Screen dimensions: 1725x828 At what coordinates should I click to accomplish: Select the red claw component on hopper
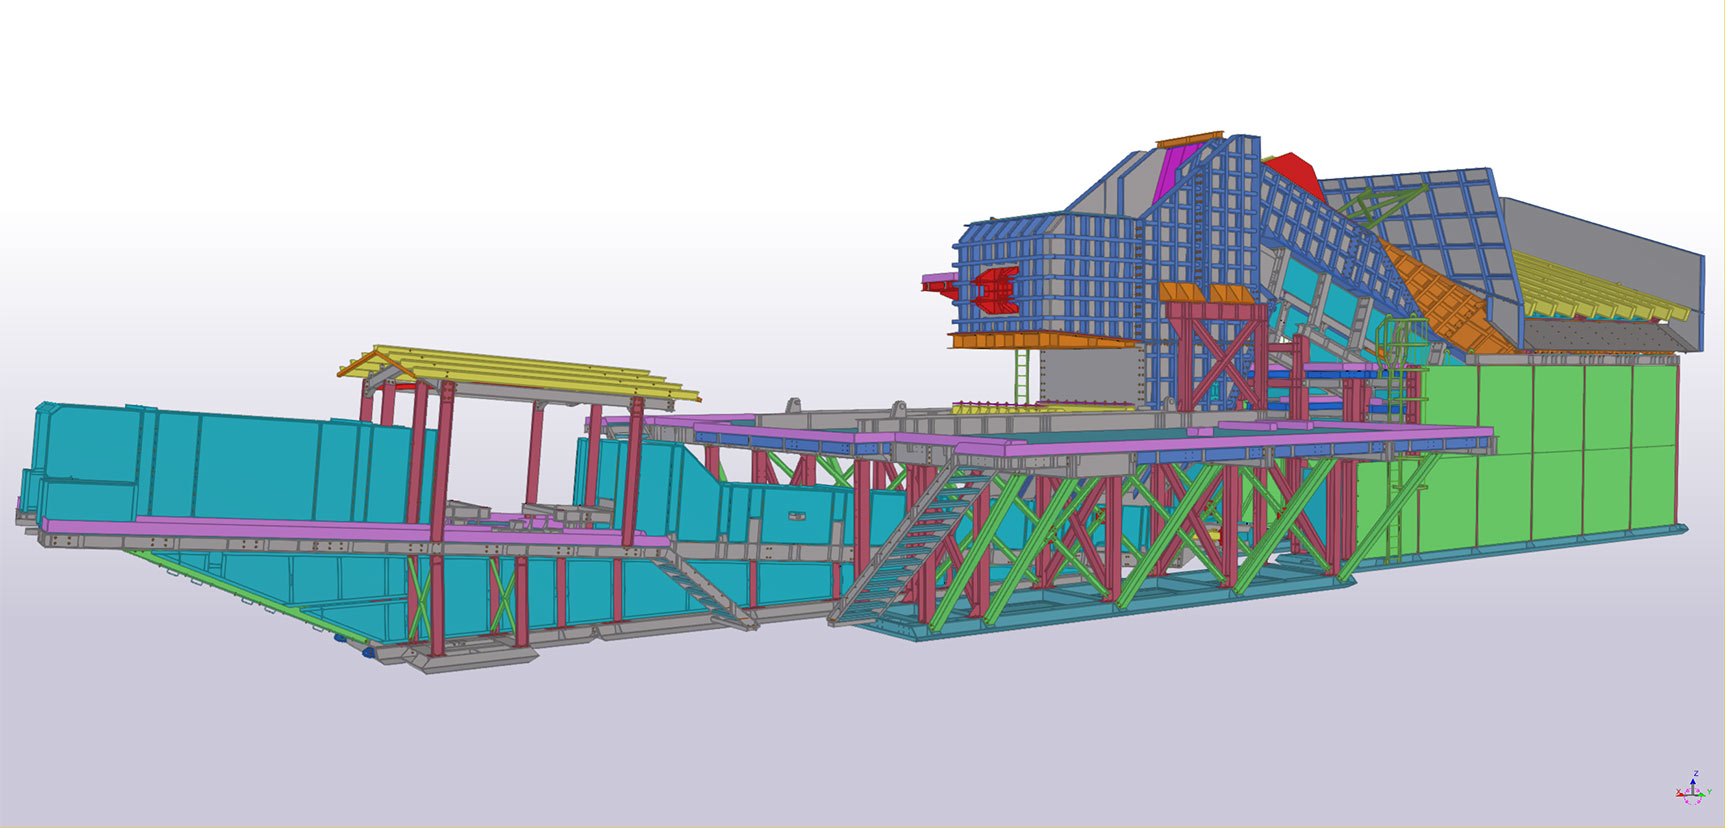tap(995, 289)
